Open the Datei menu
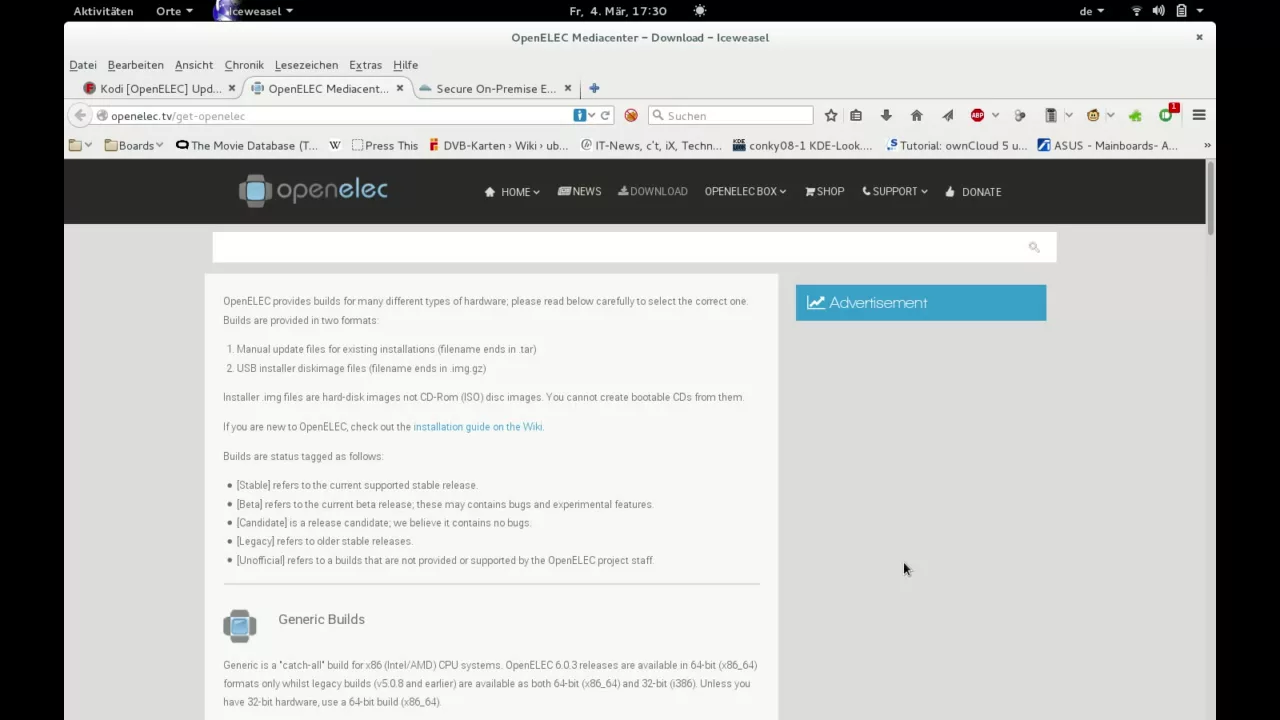This screenshot has height=720, width=1280. tap(83, 65)
